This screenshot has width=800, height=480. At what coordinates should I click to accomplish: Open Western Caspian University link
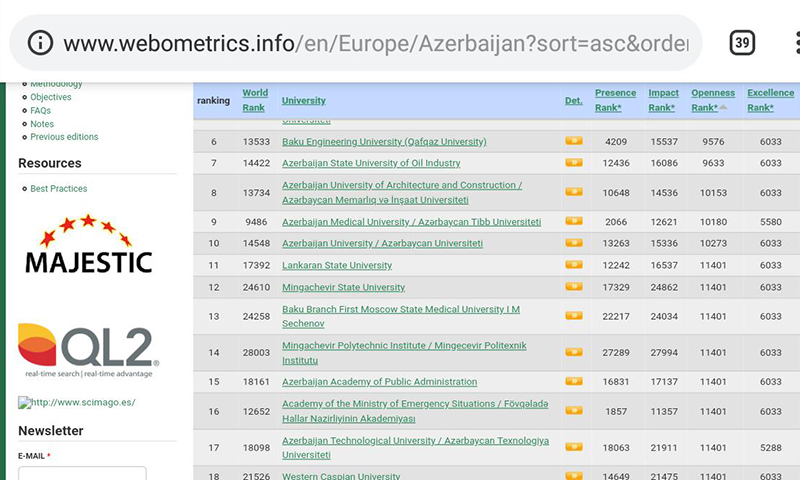pos(341,475)
